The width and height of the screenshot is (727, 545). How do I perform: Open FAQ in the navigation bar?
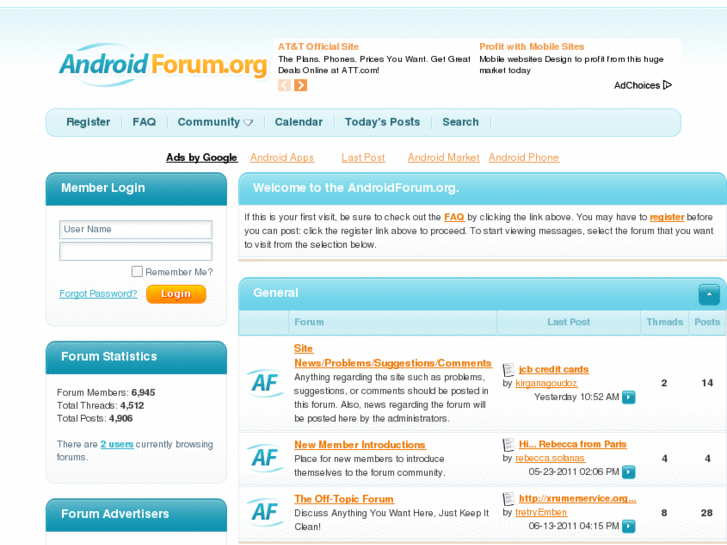click(x=144, y=122)
